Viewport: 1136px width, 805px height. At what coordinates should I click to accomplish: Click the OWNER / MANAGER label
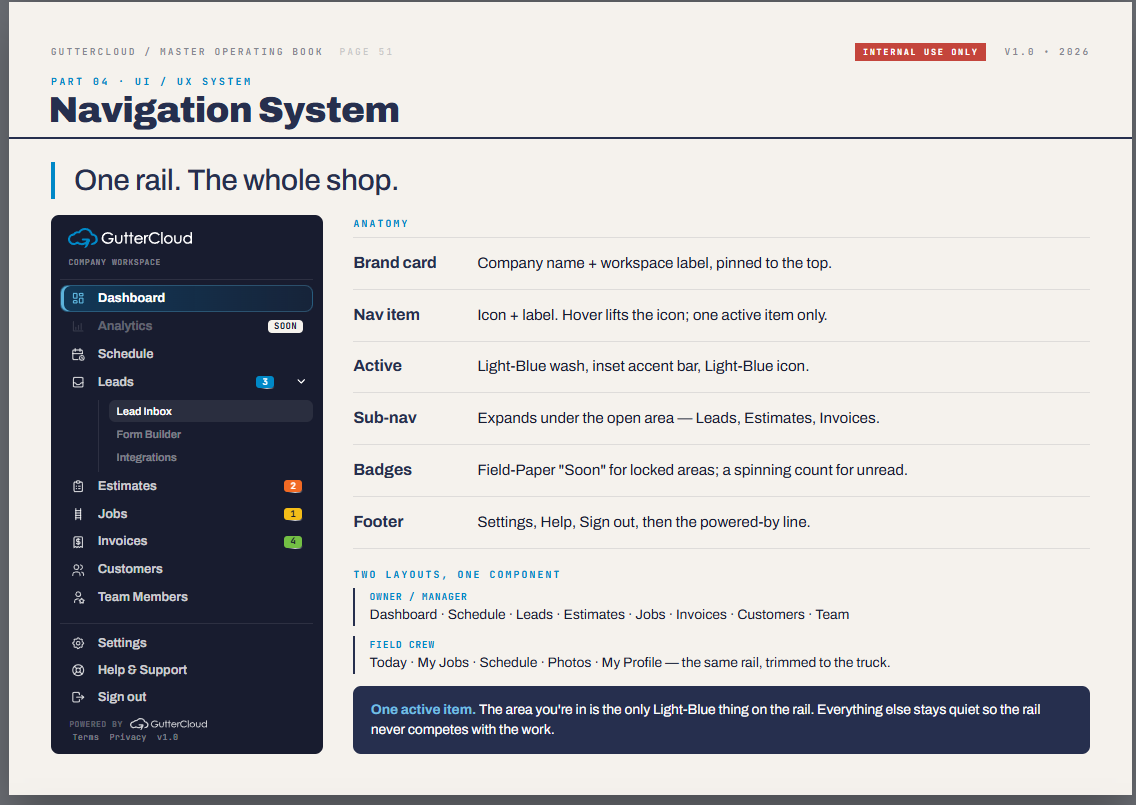pos(418,597)
